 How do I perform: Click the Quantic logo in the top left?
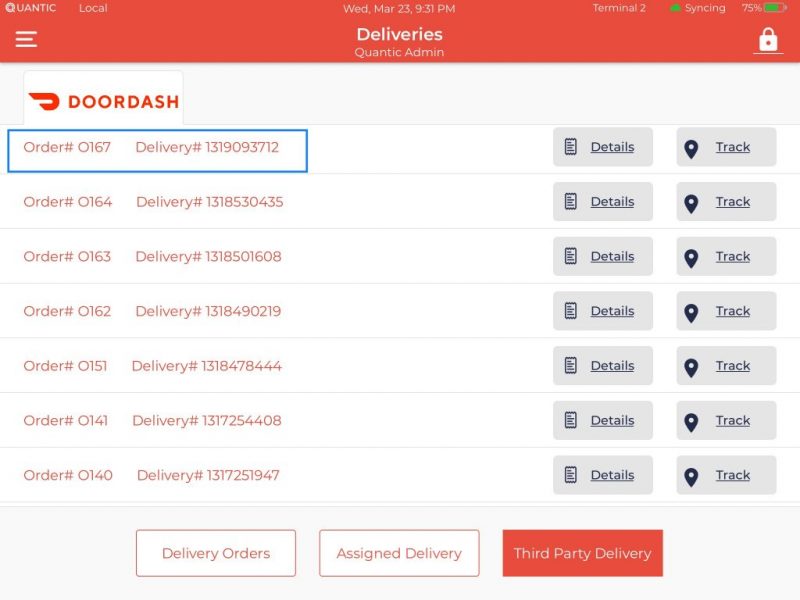pos(30,8)
